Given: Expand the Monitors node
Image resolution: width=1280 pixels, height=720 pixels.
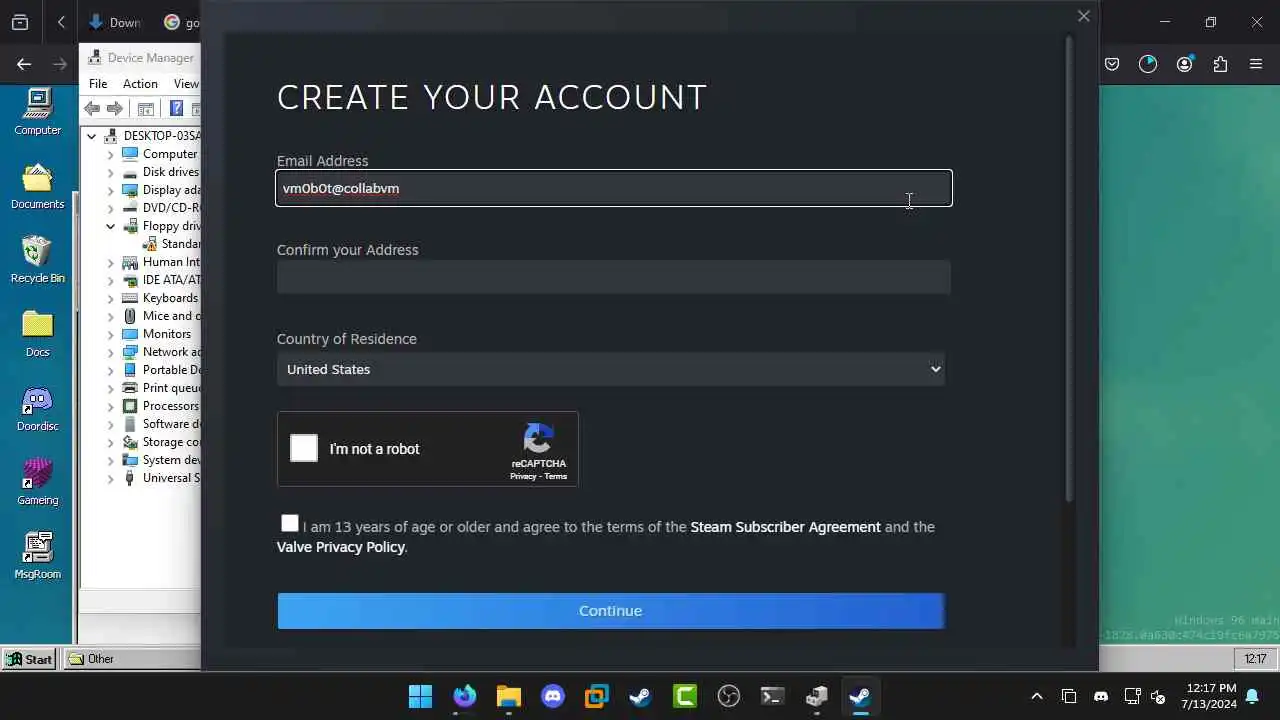Looking at the screenshot, I should (x=111, y=334).
